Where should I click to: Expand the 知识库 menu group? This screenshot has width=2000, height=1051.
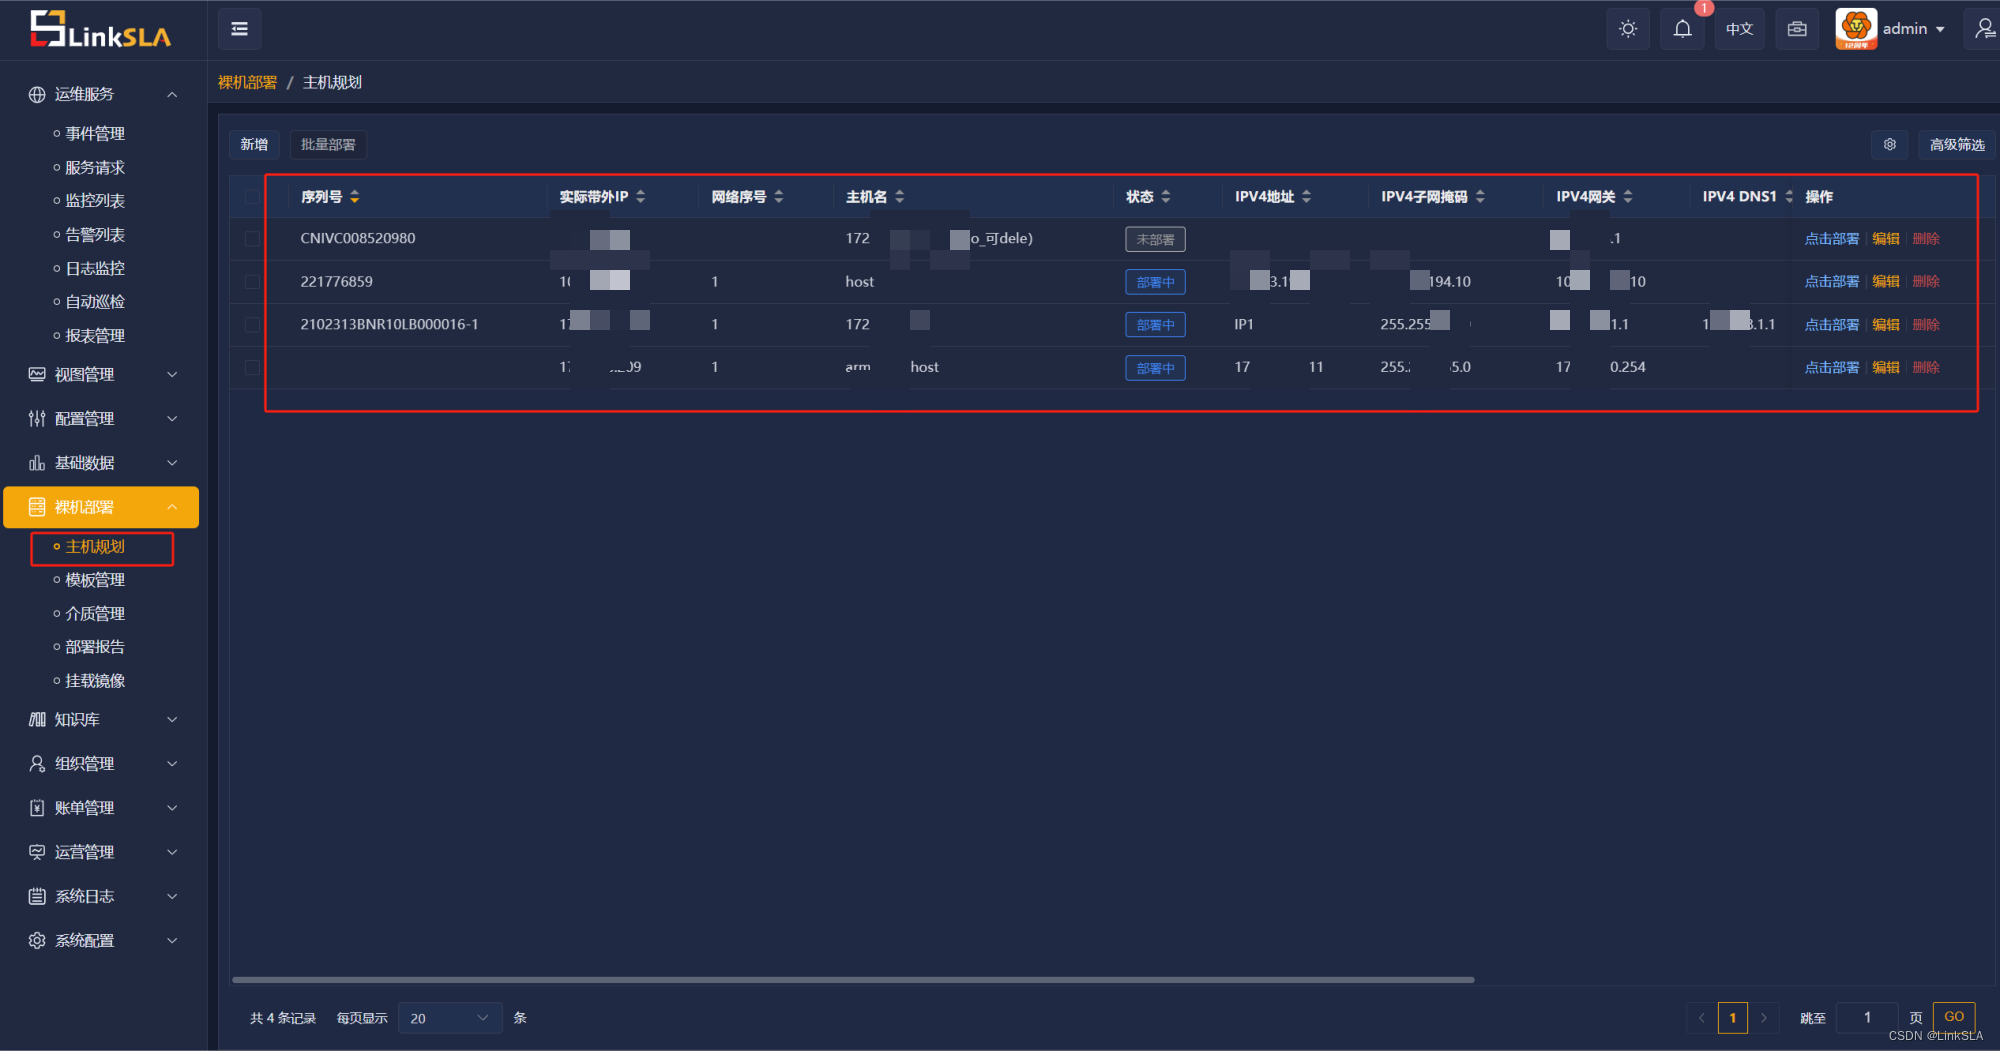pyautogui.click(x=172, y=719)
